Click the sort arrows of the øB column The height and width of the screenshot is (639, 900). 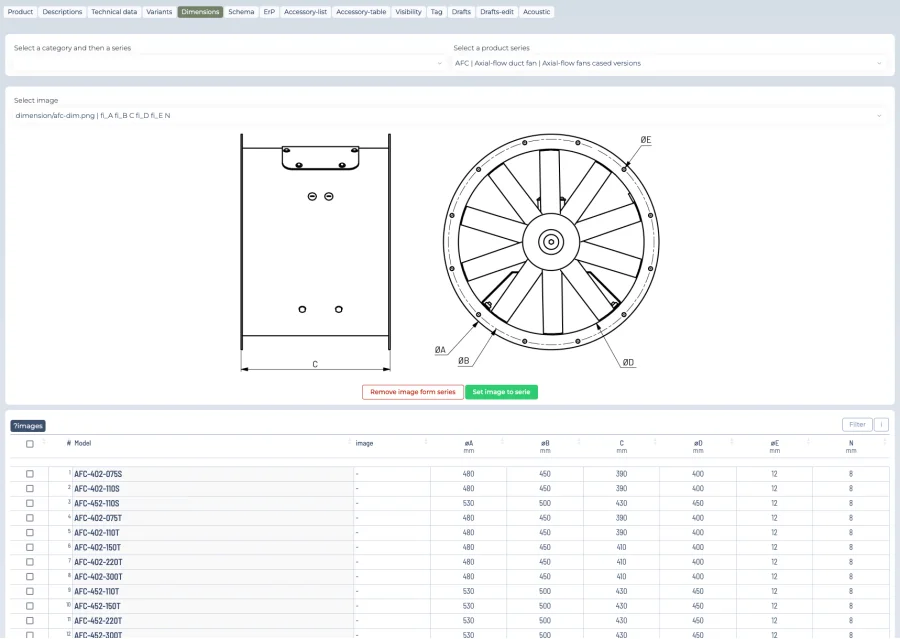point(579,442)
